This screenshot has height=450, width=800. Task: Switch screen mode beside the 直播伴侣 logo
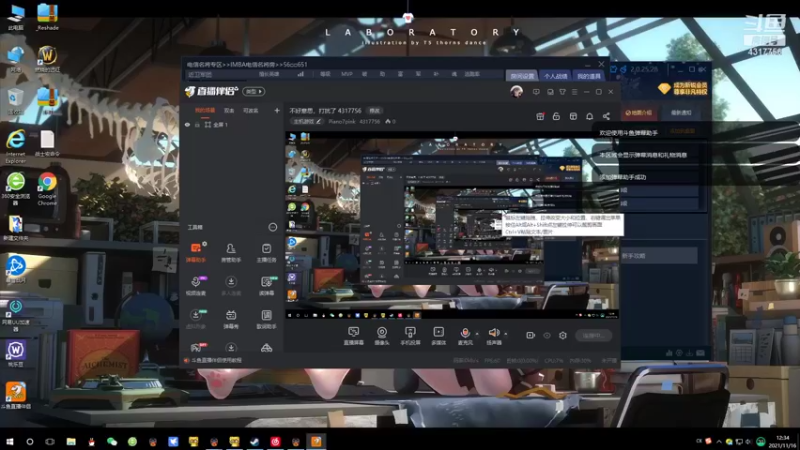254,91
